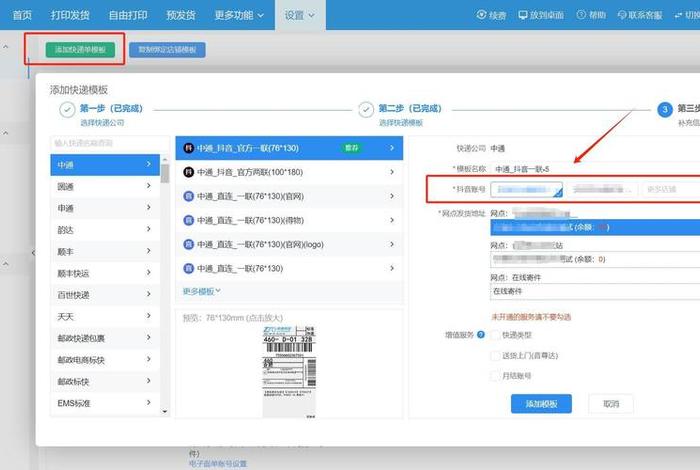The width and height of the screenshot is (700, 470).
Task: Select 邮政标快 in the courier list
Action: coord(105,382)
